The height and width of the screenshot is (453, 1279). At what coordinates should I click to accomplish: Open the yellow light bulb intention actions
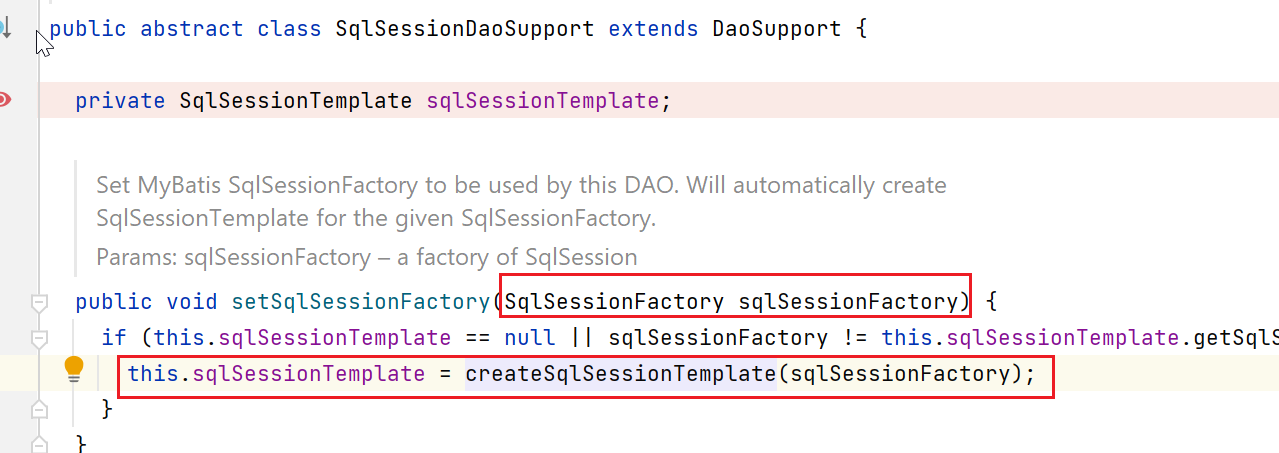(x=74, y=369)
